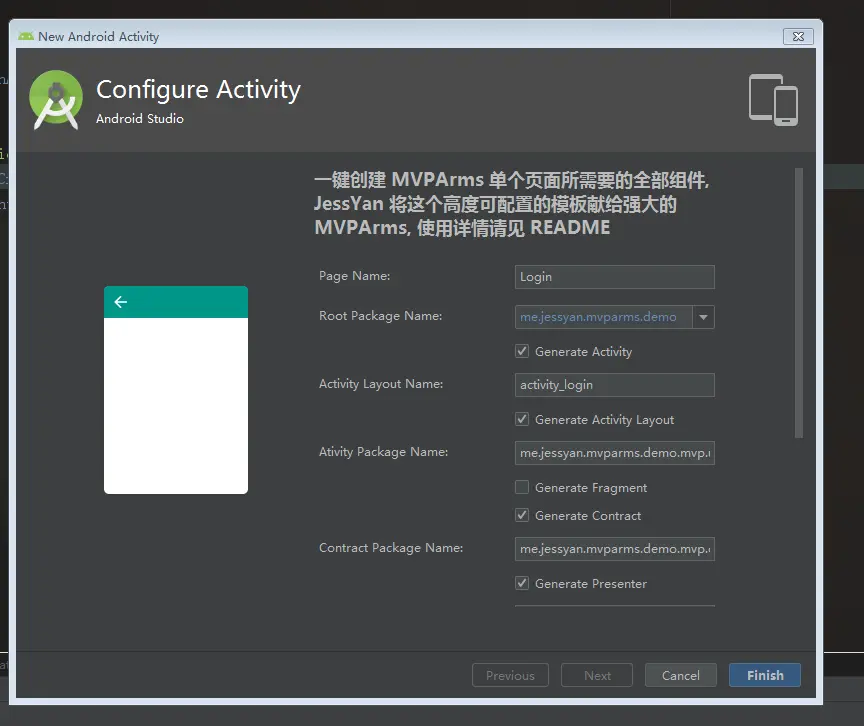
Task: Select the Activity Layout Name field
Action: pyautogui.click(x=614, y=385)
